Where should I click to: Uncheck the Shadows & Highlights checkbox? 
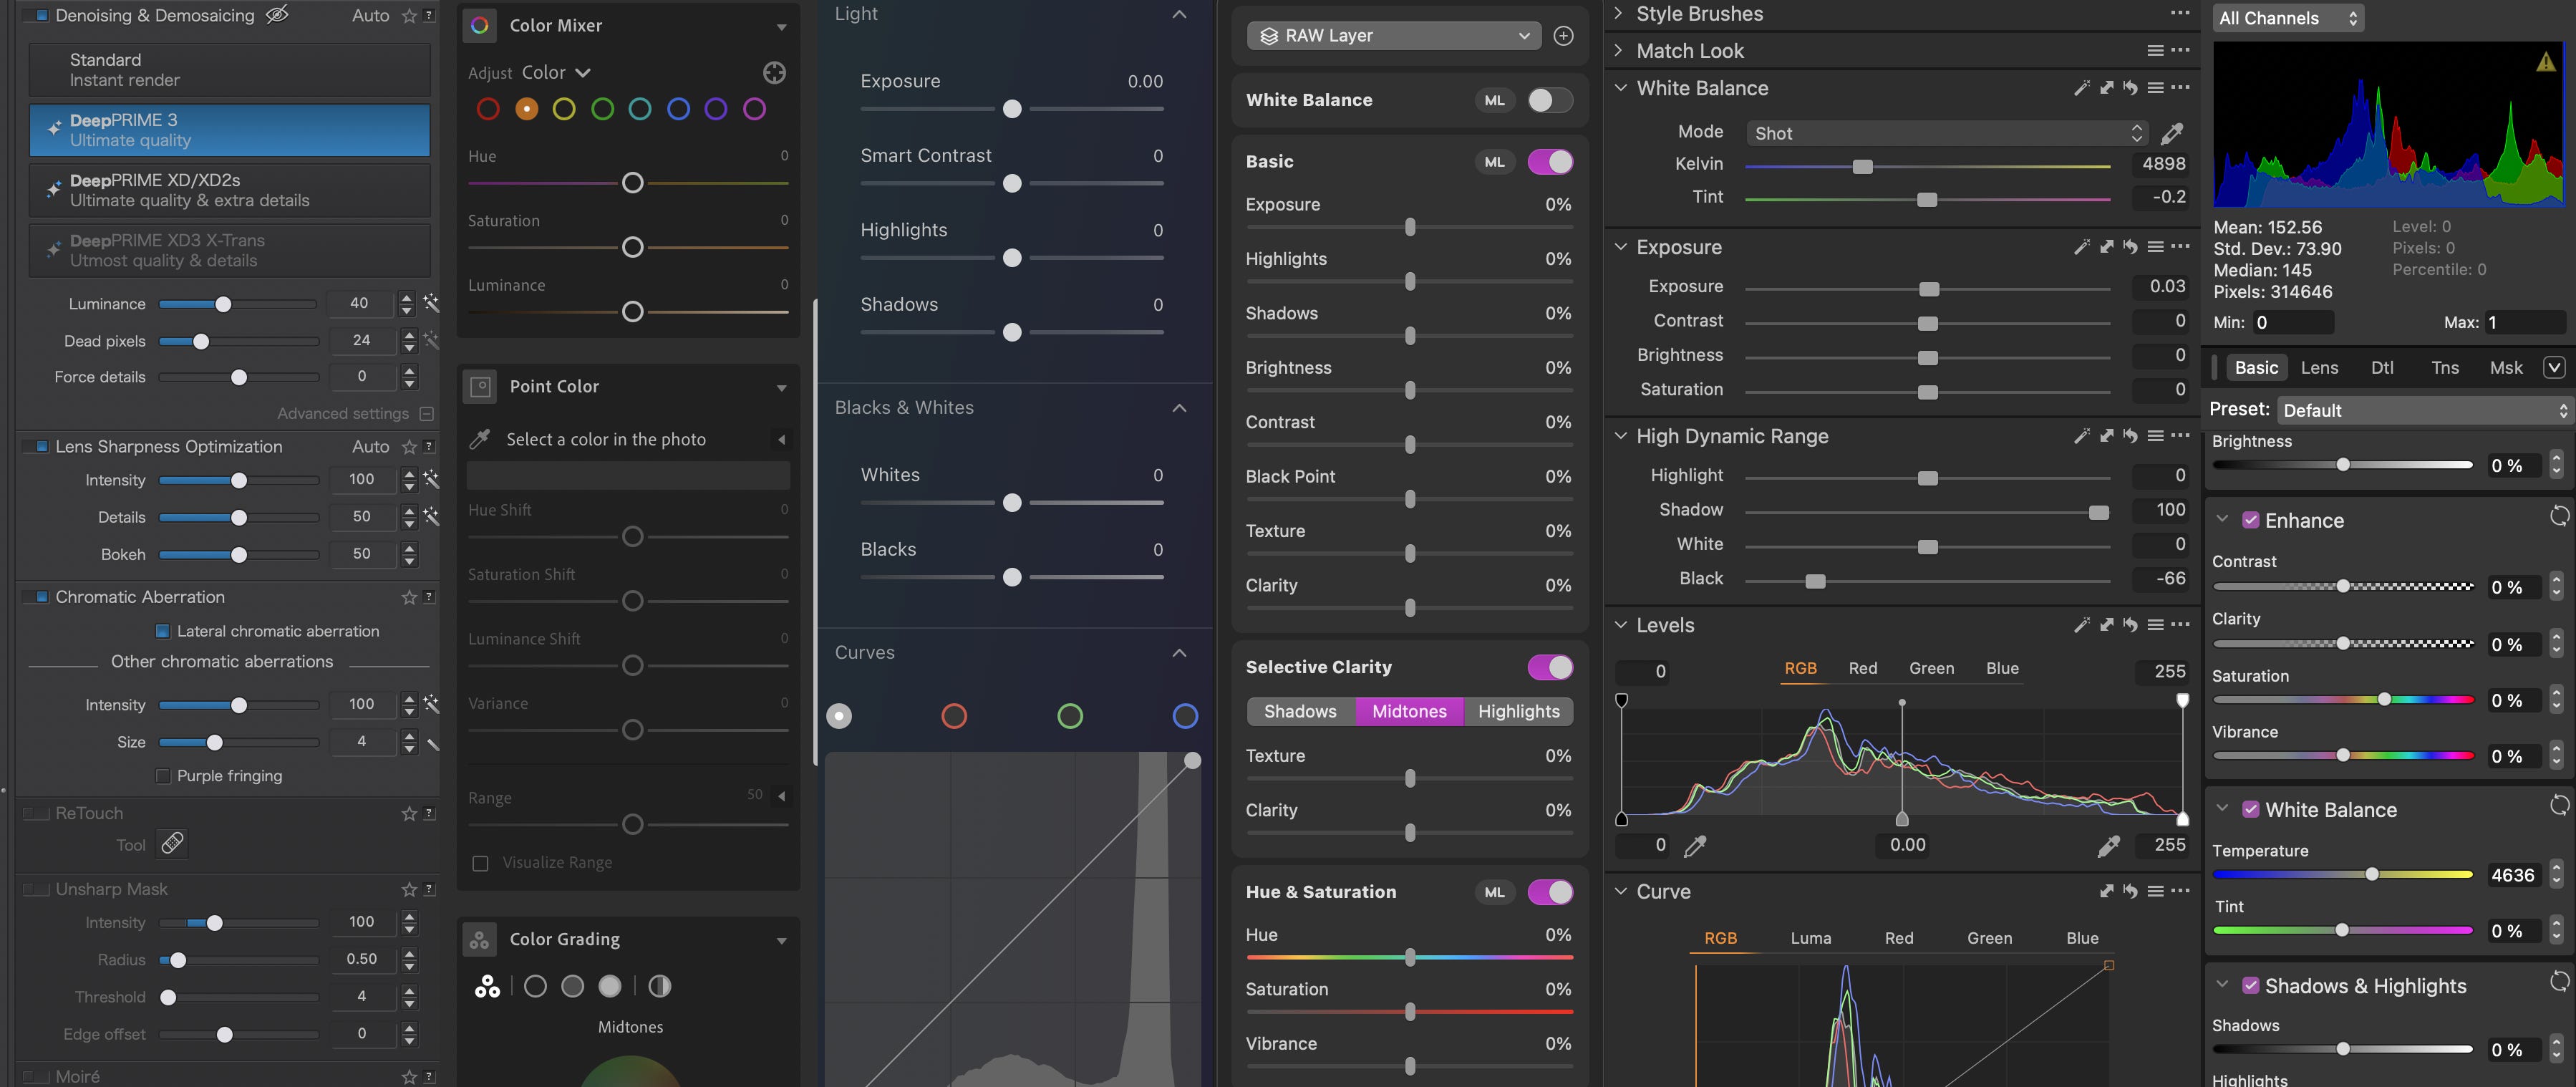[x=2250, y=986]
